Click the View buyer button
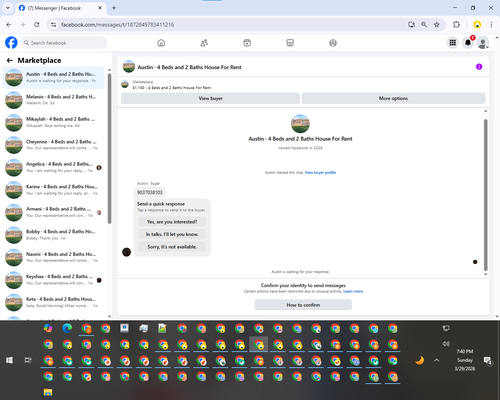500x400 pixels. click(210, 98)
